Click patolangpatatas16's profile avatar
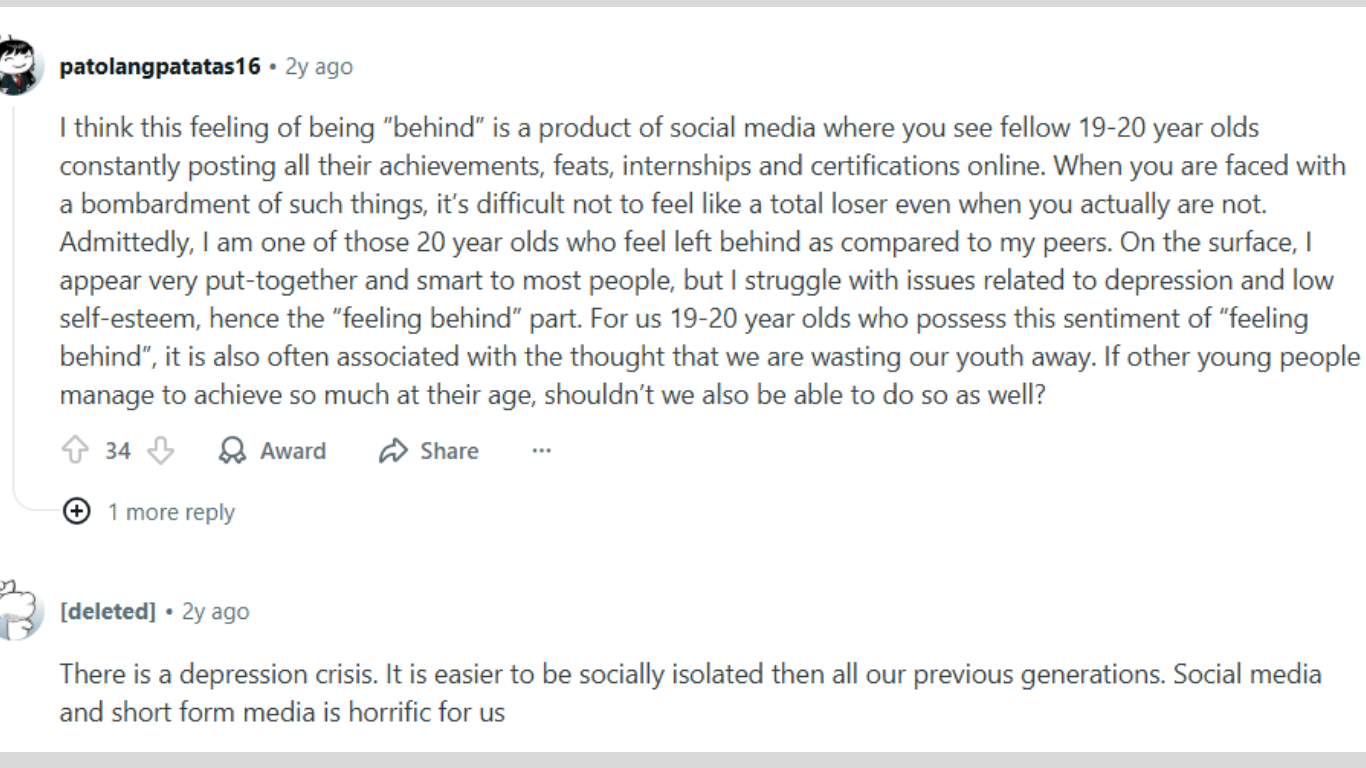 click(19, 66)
